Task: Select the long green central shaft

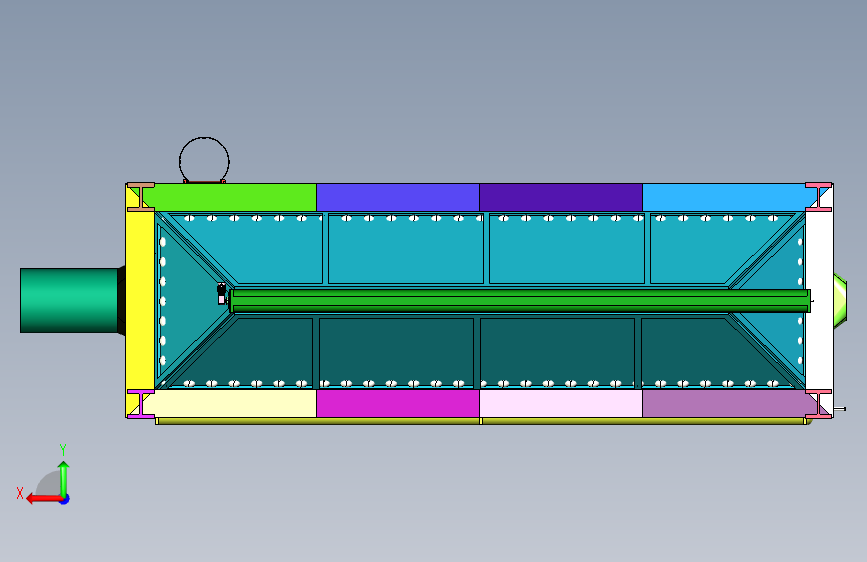Action: point(520,301)
